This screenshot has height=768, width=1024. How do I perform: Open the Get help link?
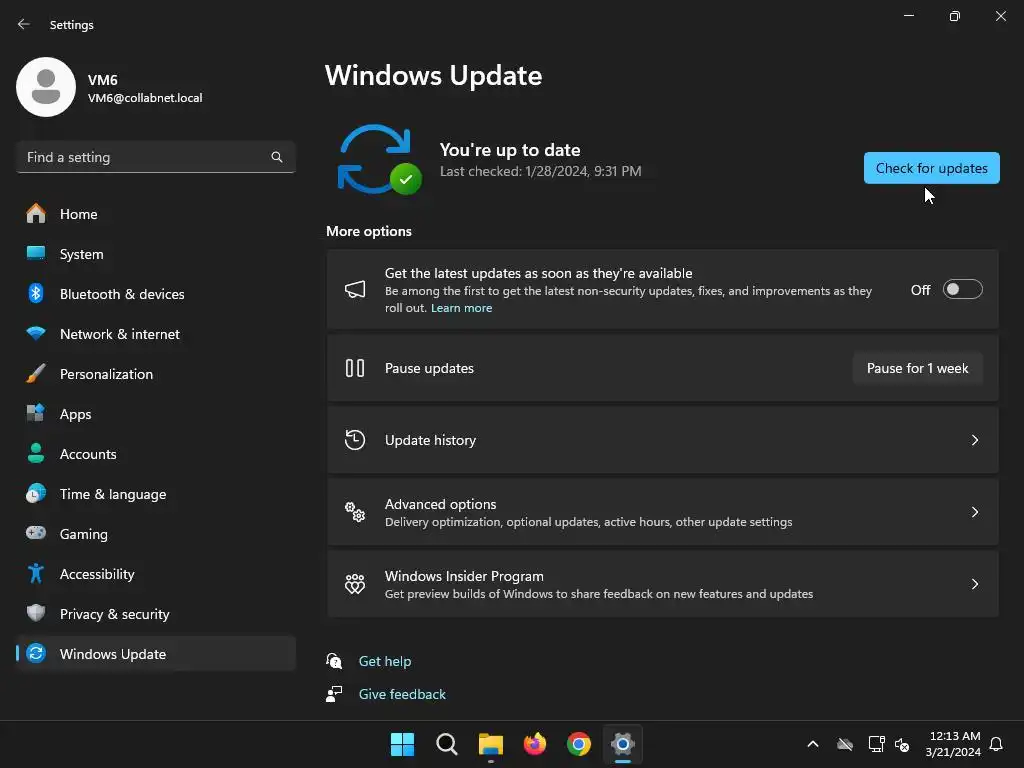click(385, 661)
